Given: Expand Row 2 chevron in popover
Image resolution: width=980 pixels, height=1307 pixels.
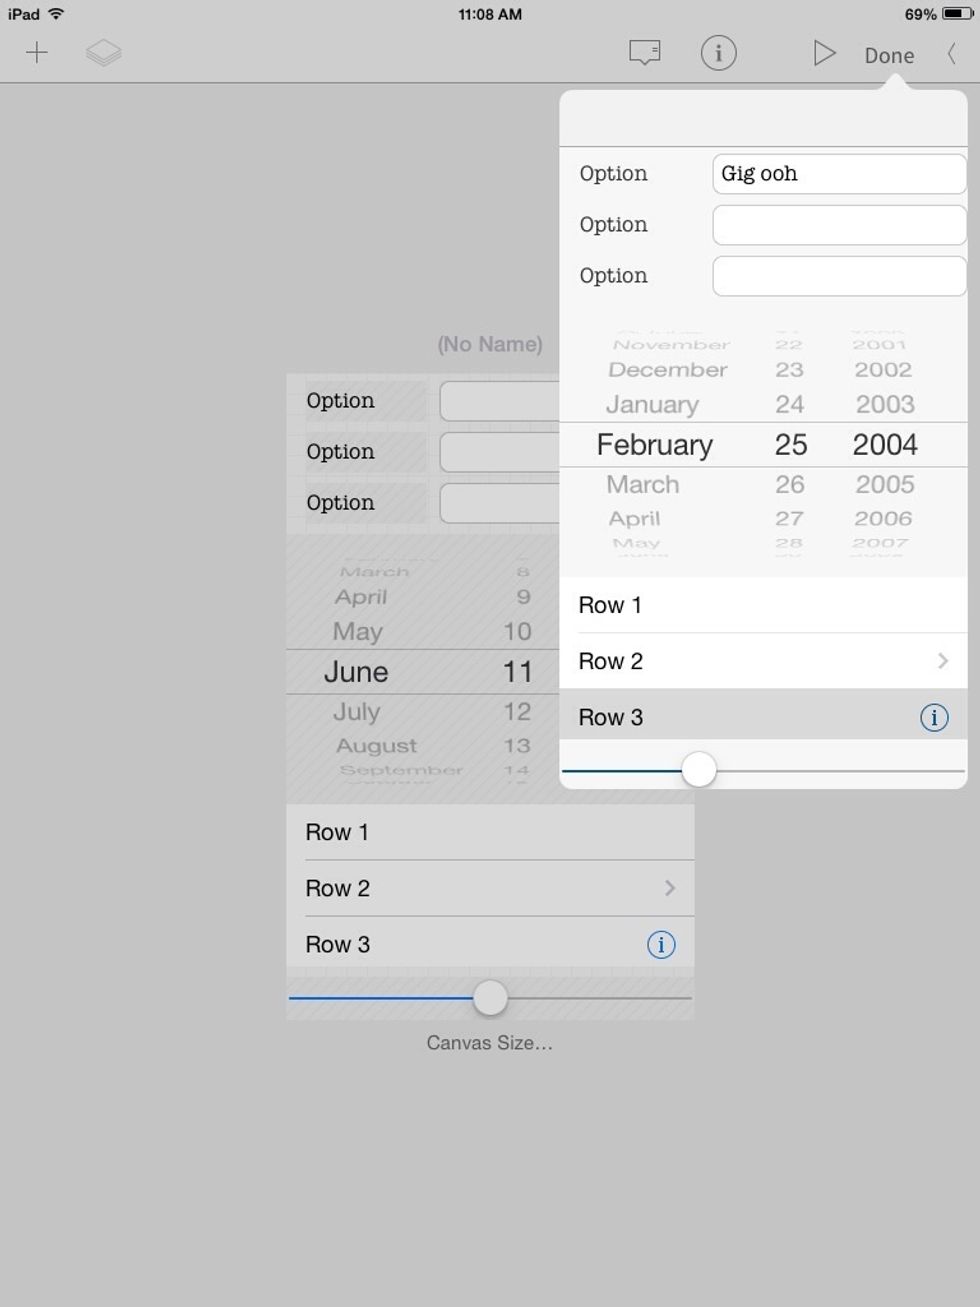Looking at the screenshot, I should [x=942, y=661].
